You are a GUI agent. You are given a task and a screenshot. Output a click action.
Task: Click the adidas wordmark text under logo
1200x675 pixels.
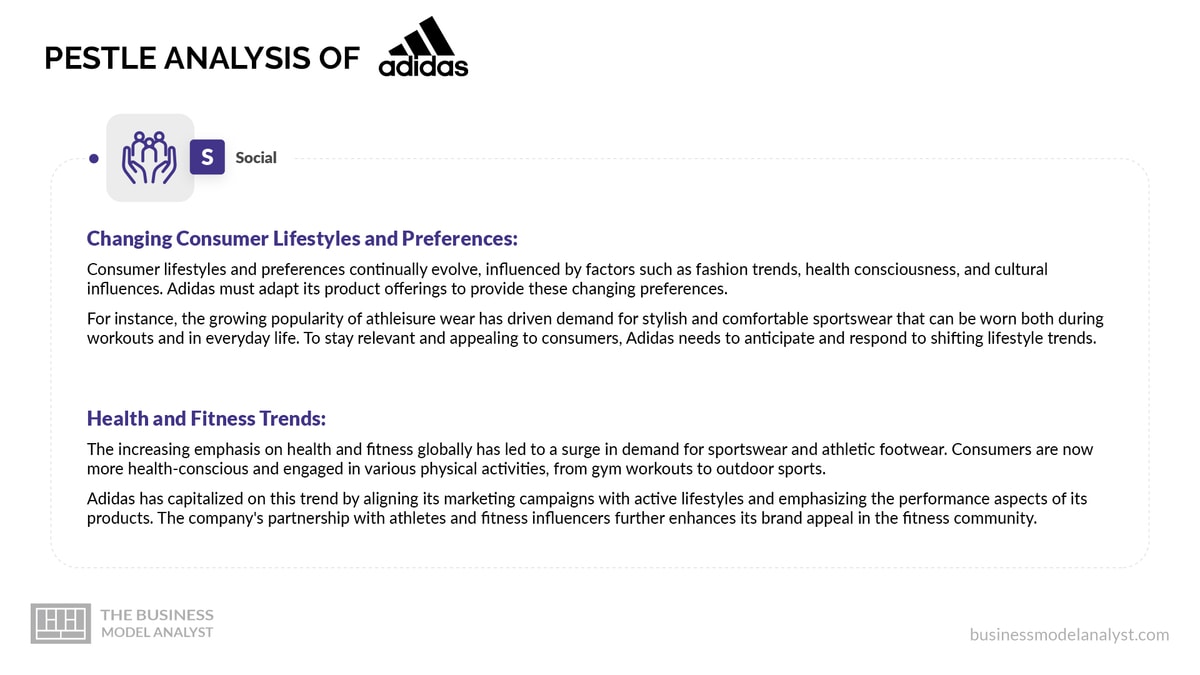point(423,67)
